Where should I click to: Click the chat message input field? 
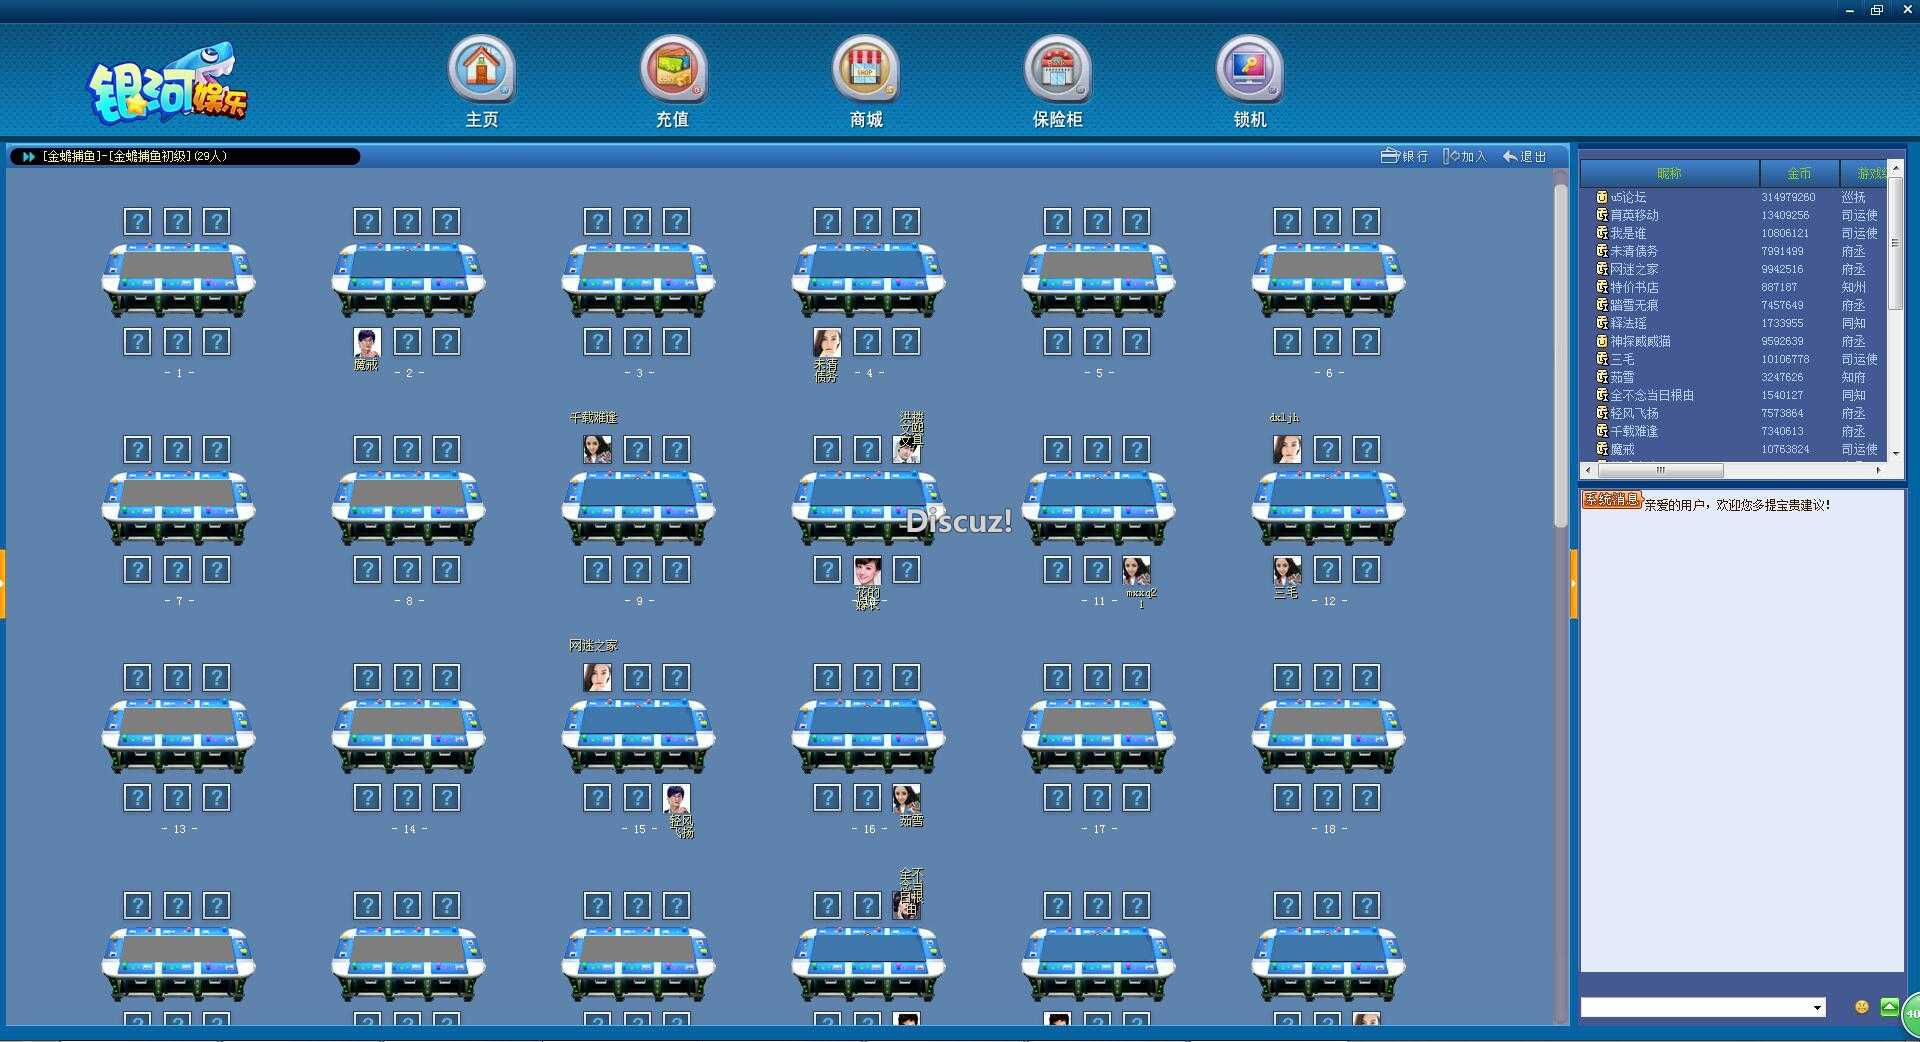[x=1696, y=1008]
